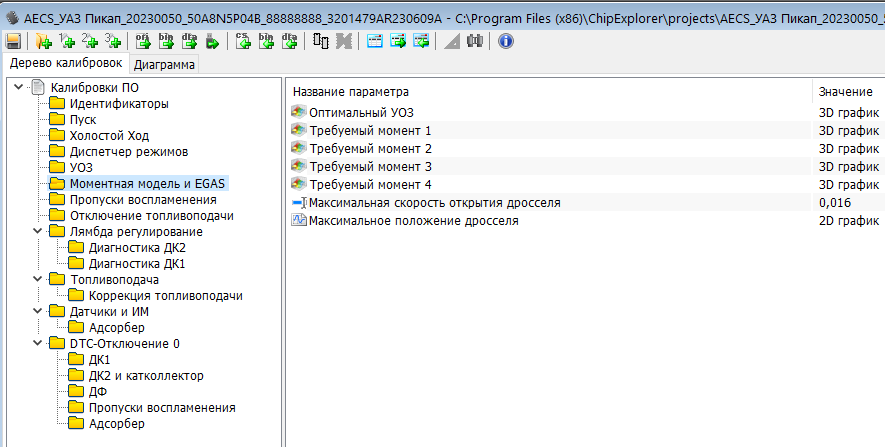
Task: Select Оптимальный УОЗ parameter row
Action: pyautogui.click(x=361, y=113)
